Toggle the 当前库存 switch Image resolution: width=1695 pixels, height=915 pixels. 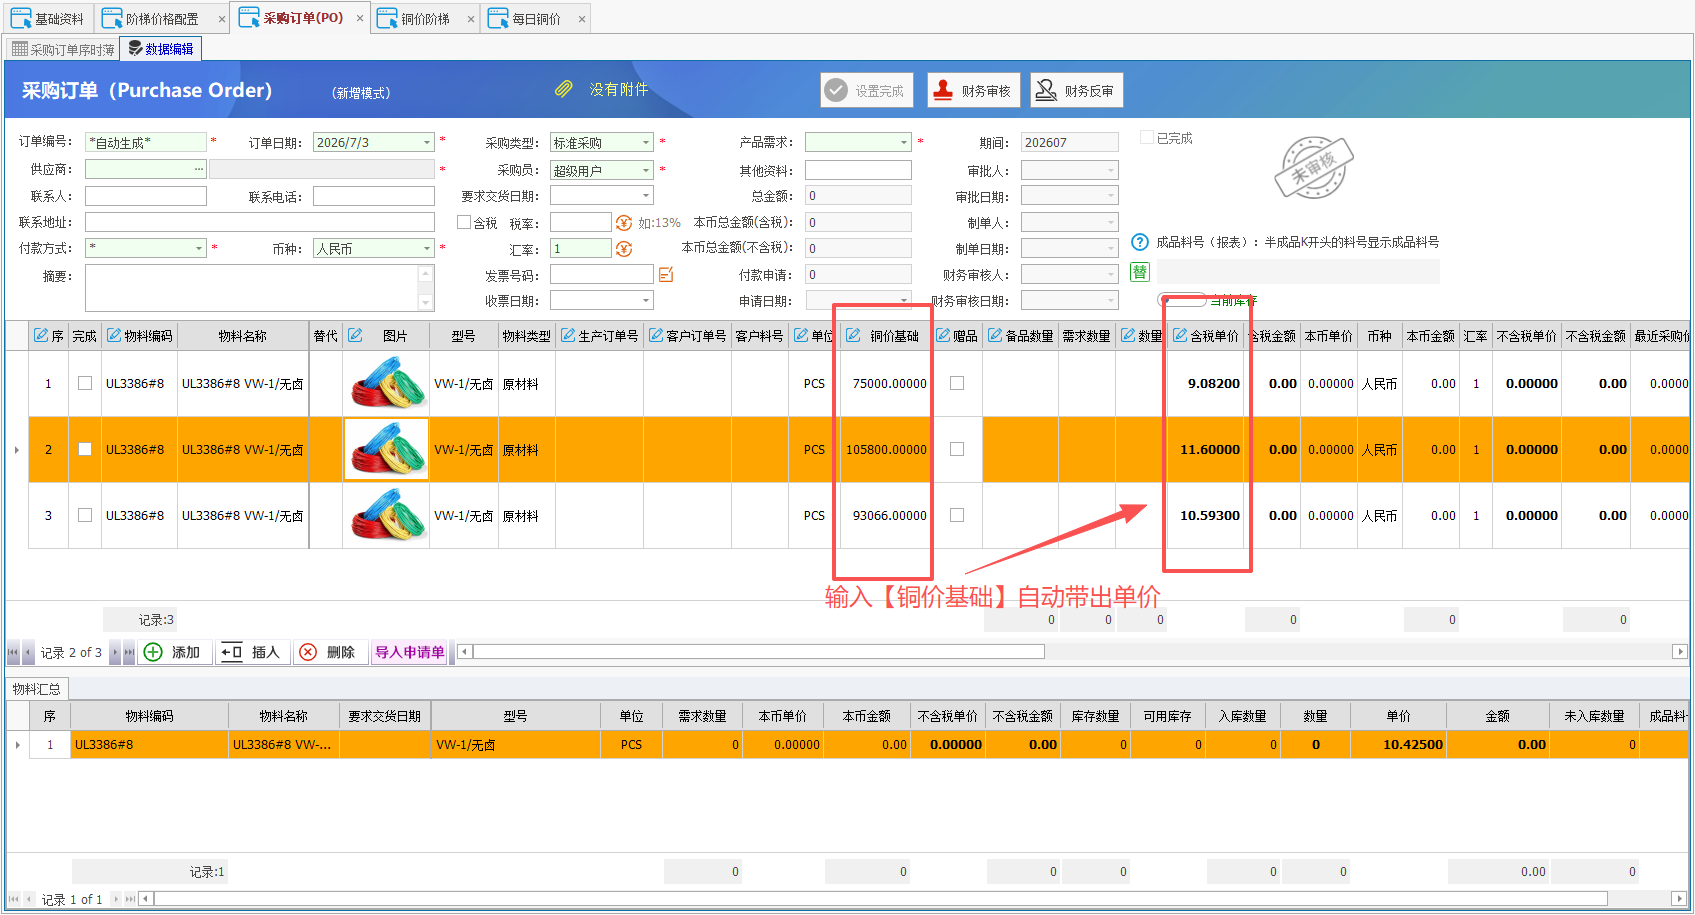coord(1182,299)
